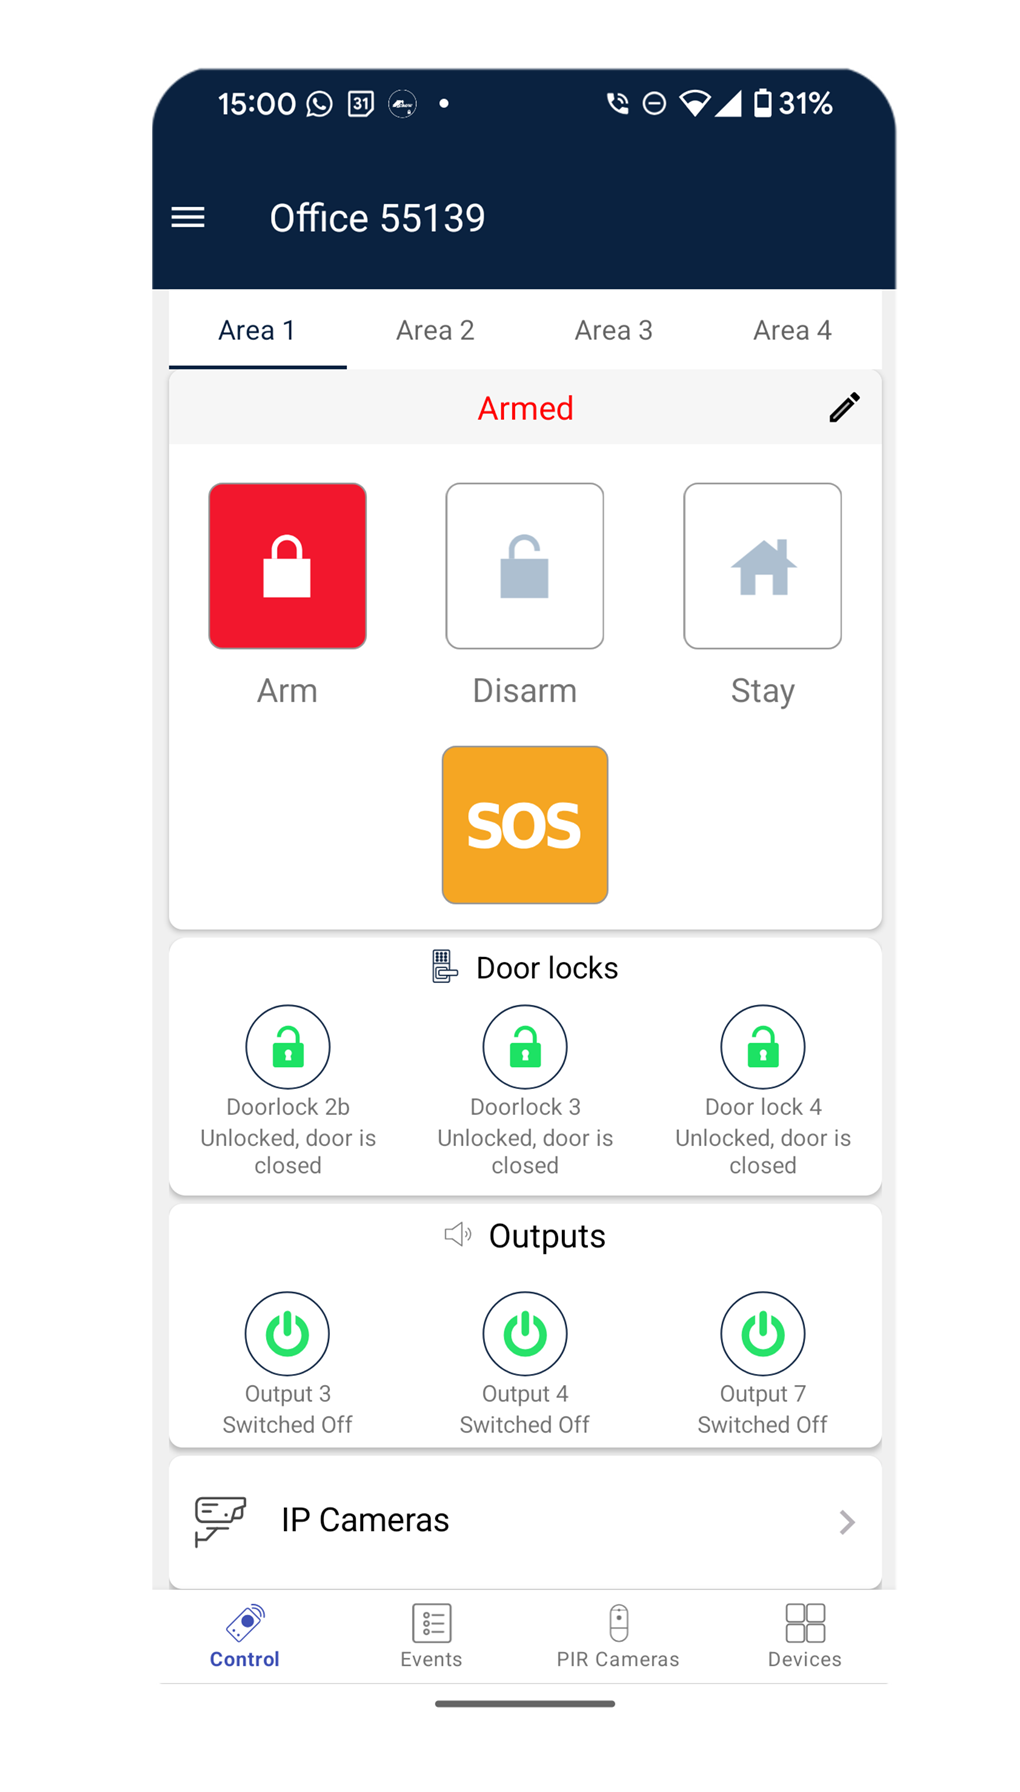Open PIR Cameras in bottom navigation
The image size is (1020, 1792).
[618, 1636]
